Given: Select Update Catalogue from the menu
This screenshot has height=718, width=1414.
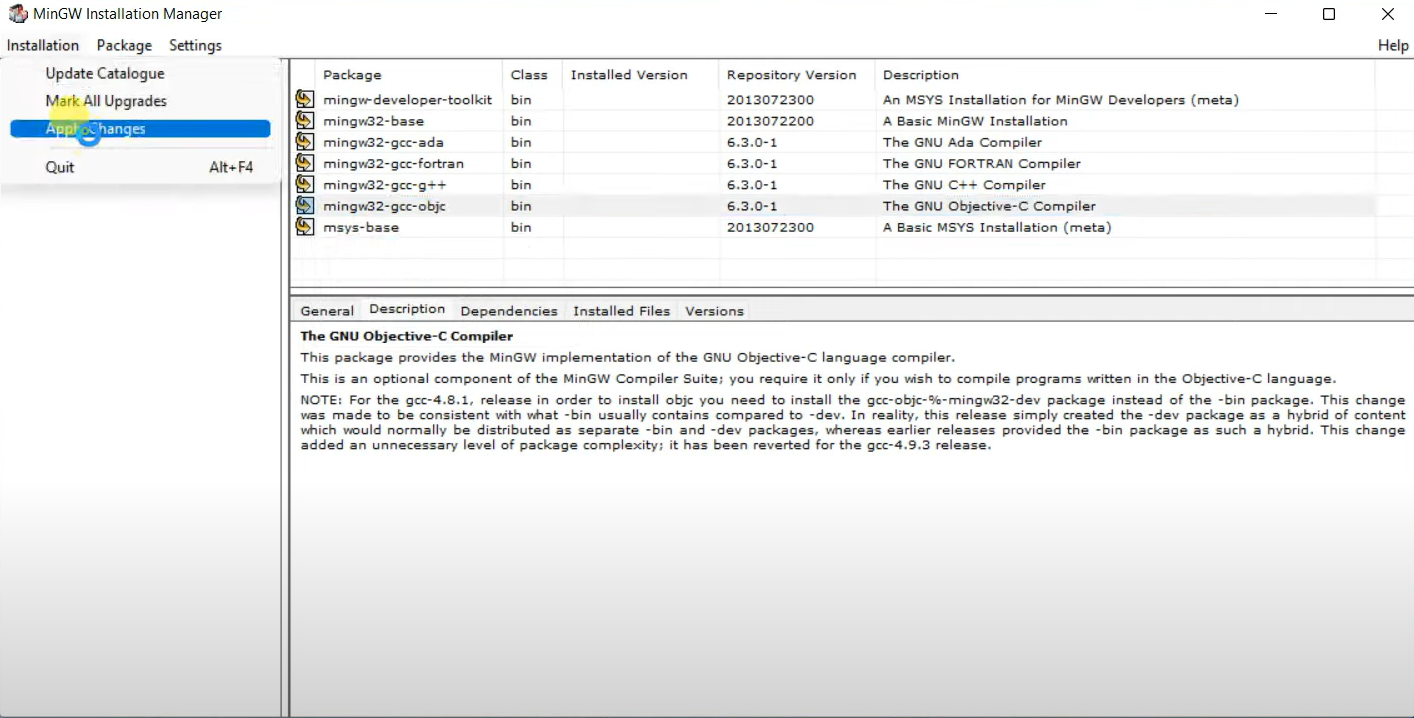Looking at the screenshot, I should pos(104,73).
